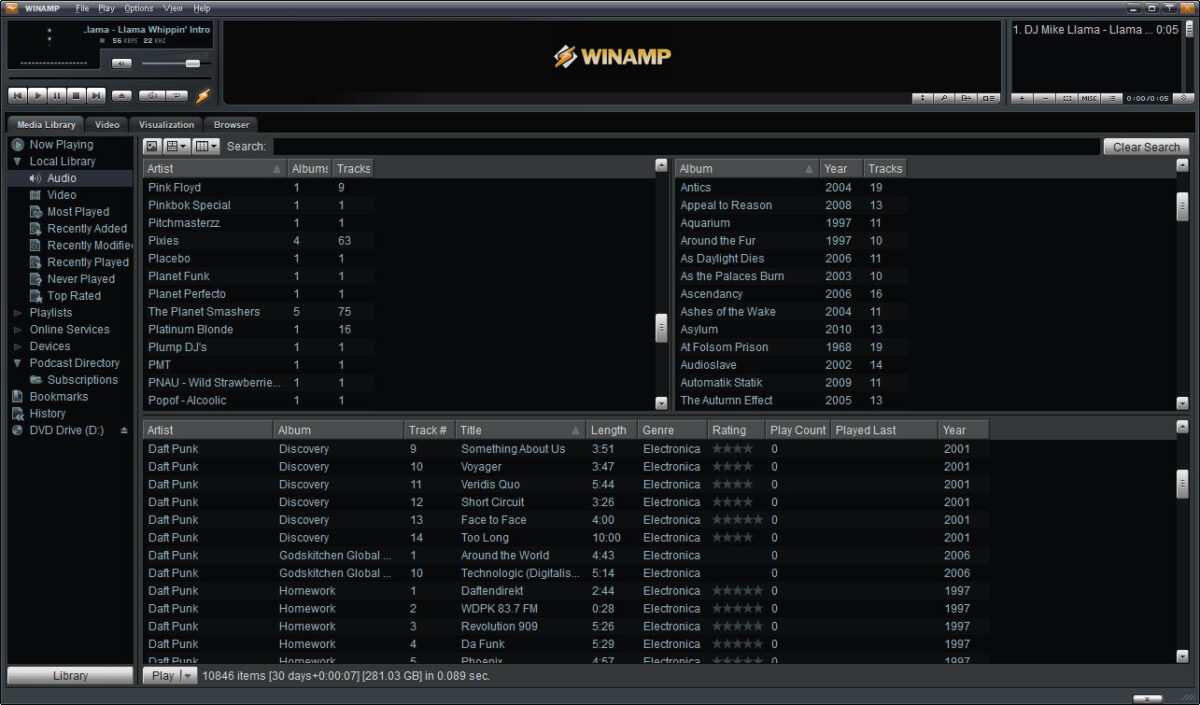Open the View menu
This screenshot has width=1200, height=705.
click(x=173, y=8)
